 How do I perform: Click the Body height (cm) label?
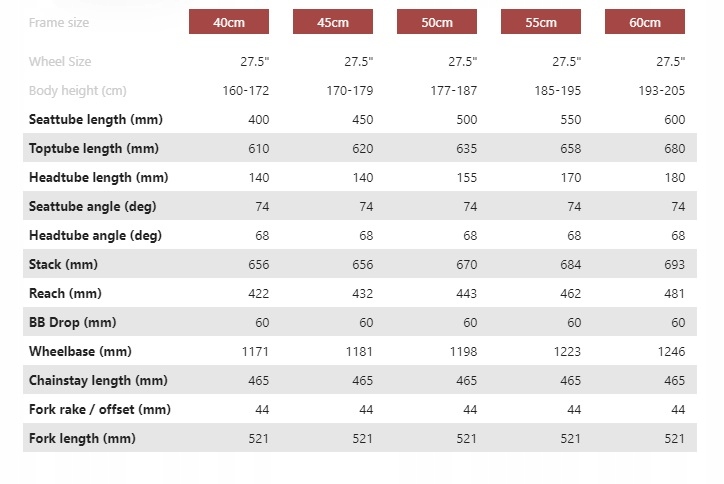click(x=78, y=91)
